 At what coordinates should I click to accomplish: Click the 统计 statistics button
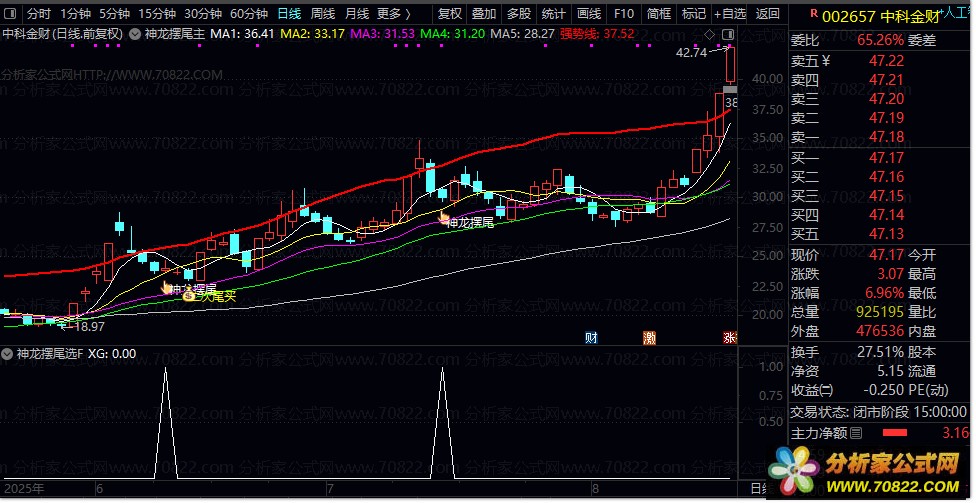coord(553,13)
